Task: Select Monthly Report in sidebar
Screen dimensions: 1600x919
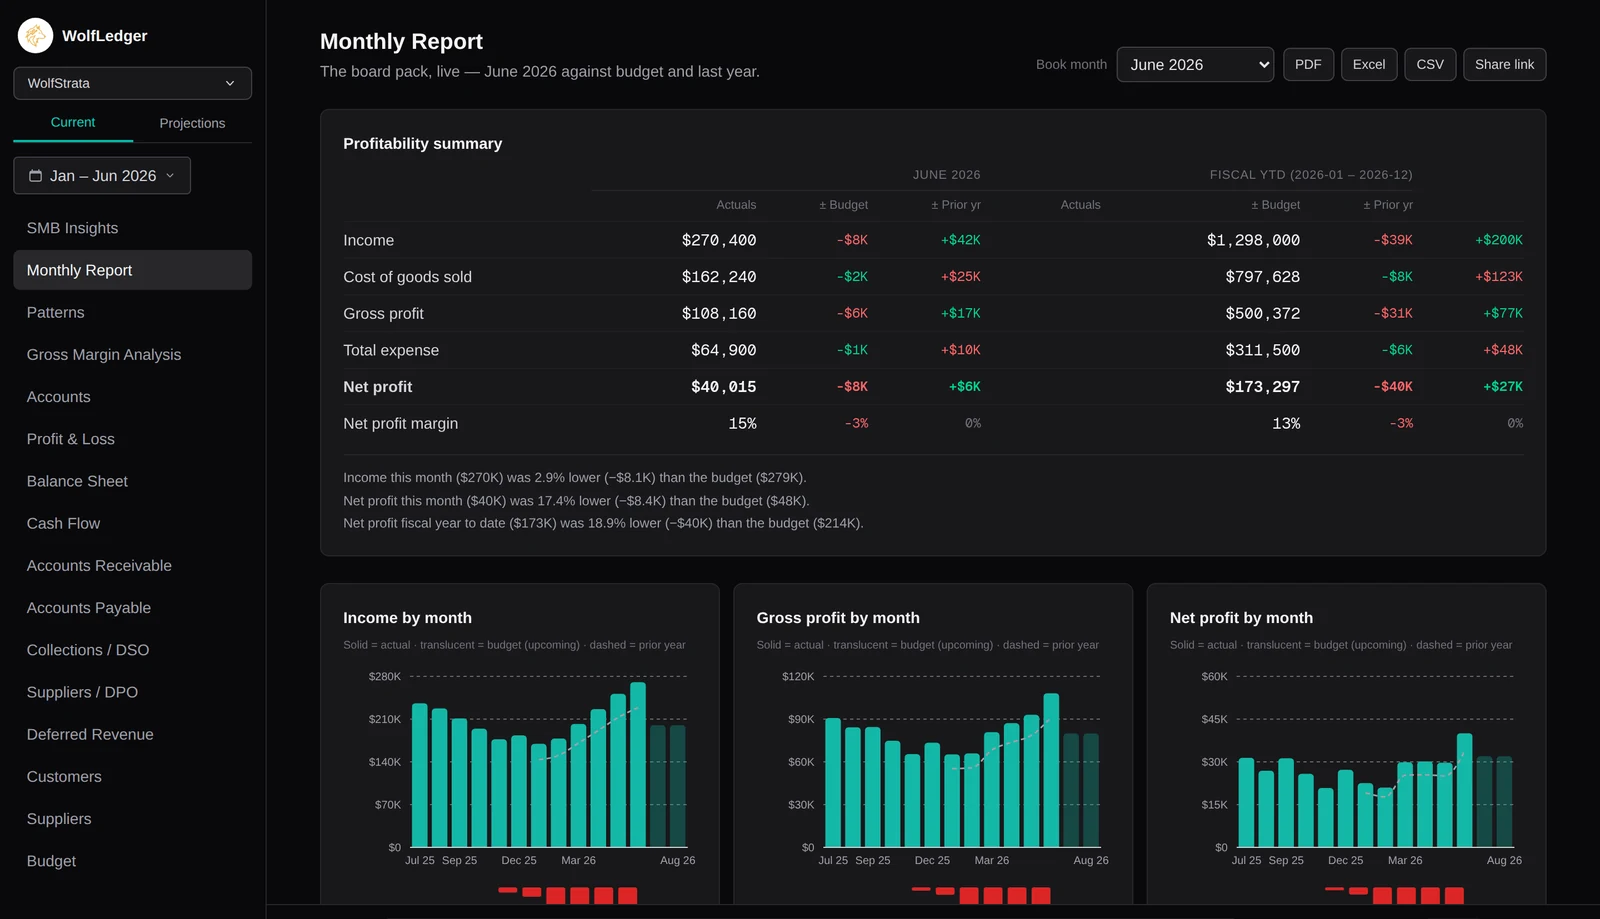Action: click(x=132, y=270)
